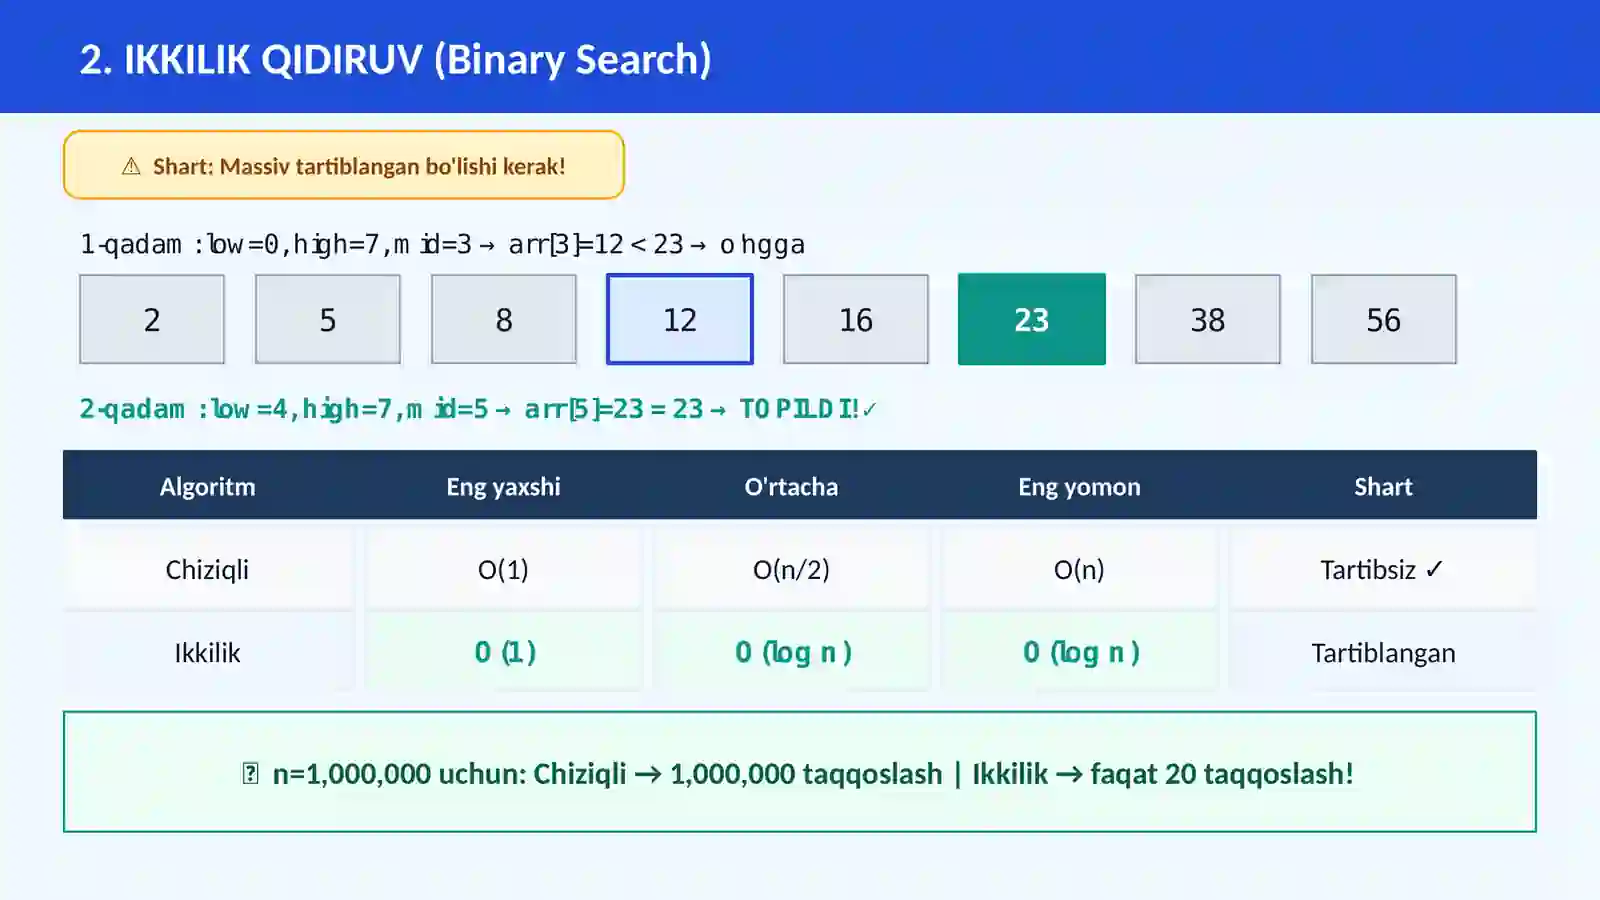The height and width of the screenshot is (900, 1600).
Task: Select the array cell containing 8
Action: click(504, 319)
